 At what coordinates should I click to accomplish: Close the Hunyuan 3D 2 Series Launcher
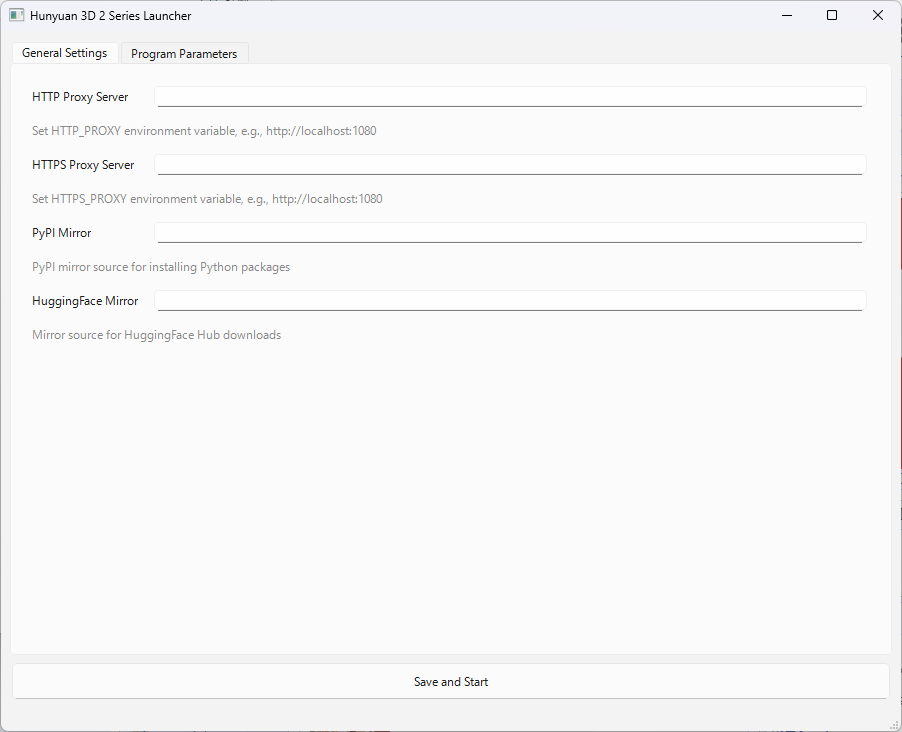[x=878, y=16]
